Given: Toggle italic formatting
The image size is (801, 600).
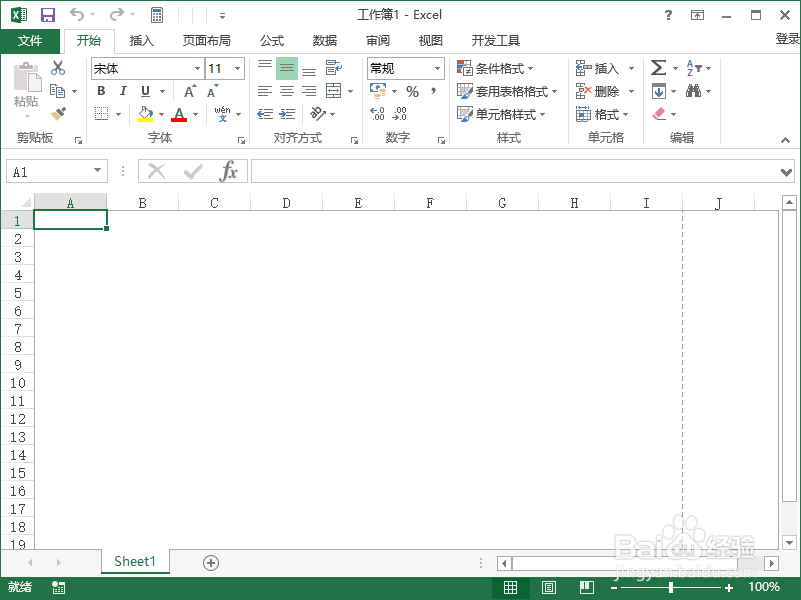Looking at the screenshot, I should coord(123,91).
